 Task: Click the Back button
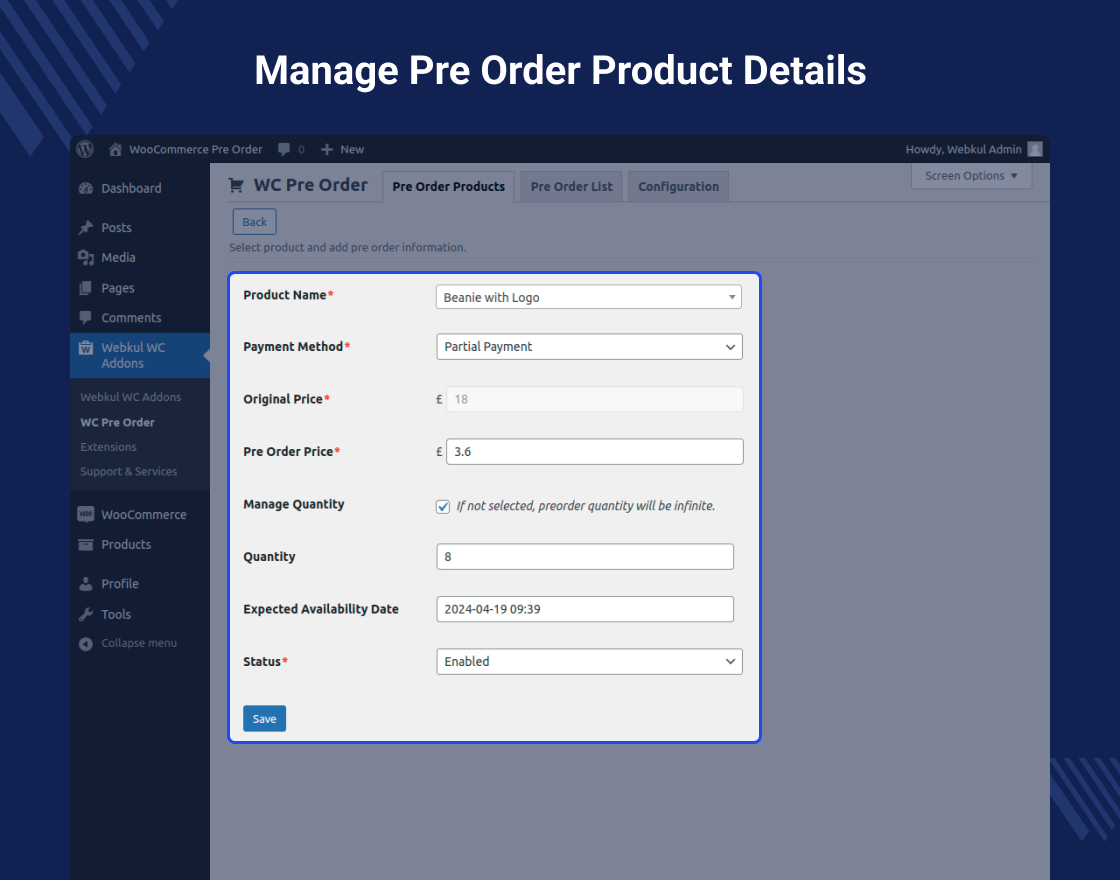(254, 222)
